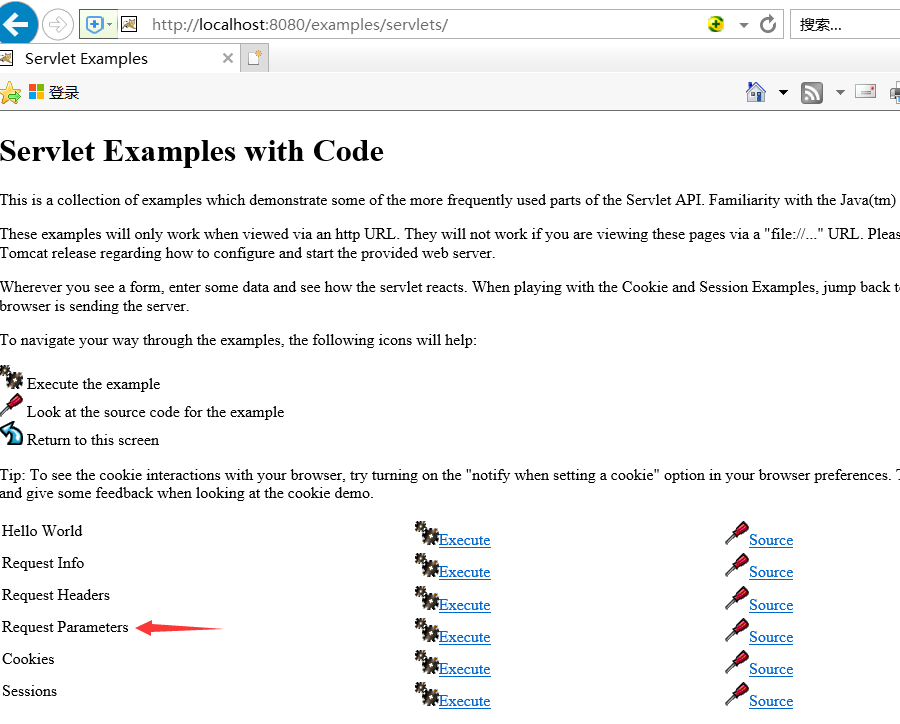View Source for Request Info

[771, 572]
